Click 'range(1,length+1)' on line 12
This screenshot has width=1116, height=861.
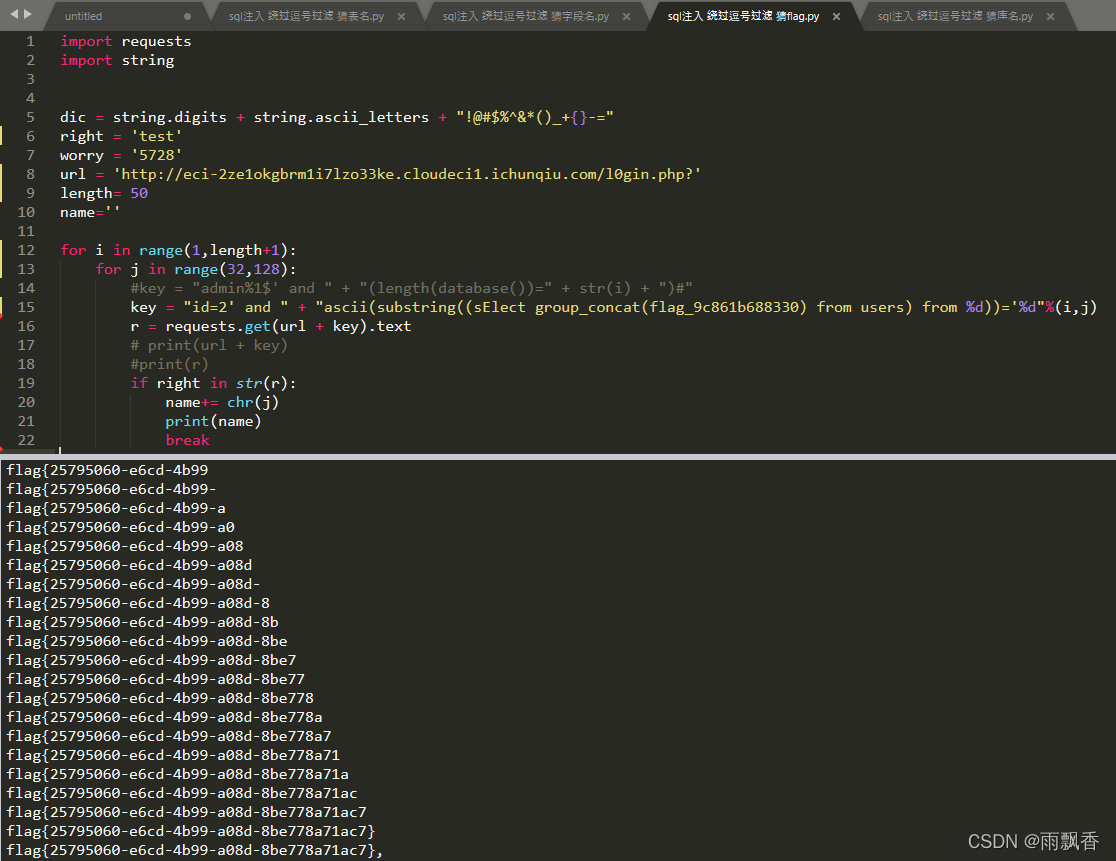point(214,250)
